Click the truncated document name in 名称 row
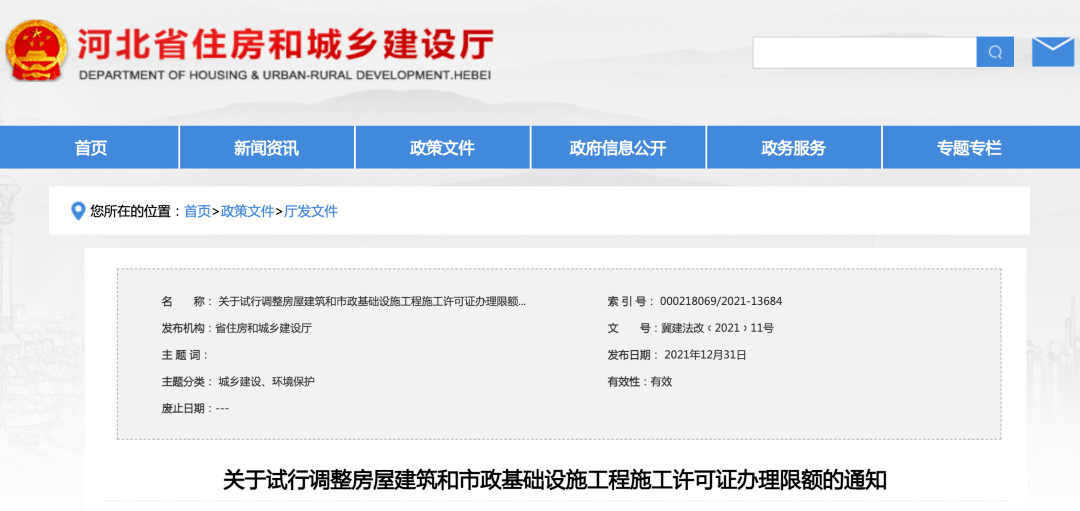The image size is (1080, 511). [x=371, y=301]
